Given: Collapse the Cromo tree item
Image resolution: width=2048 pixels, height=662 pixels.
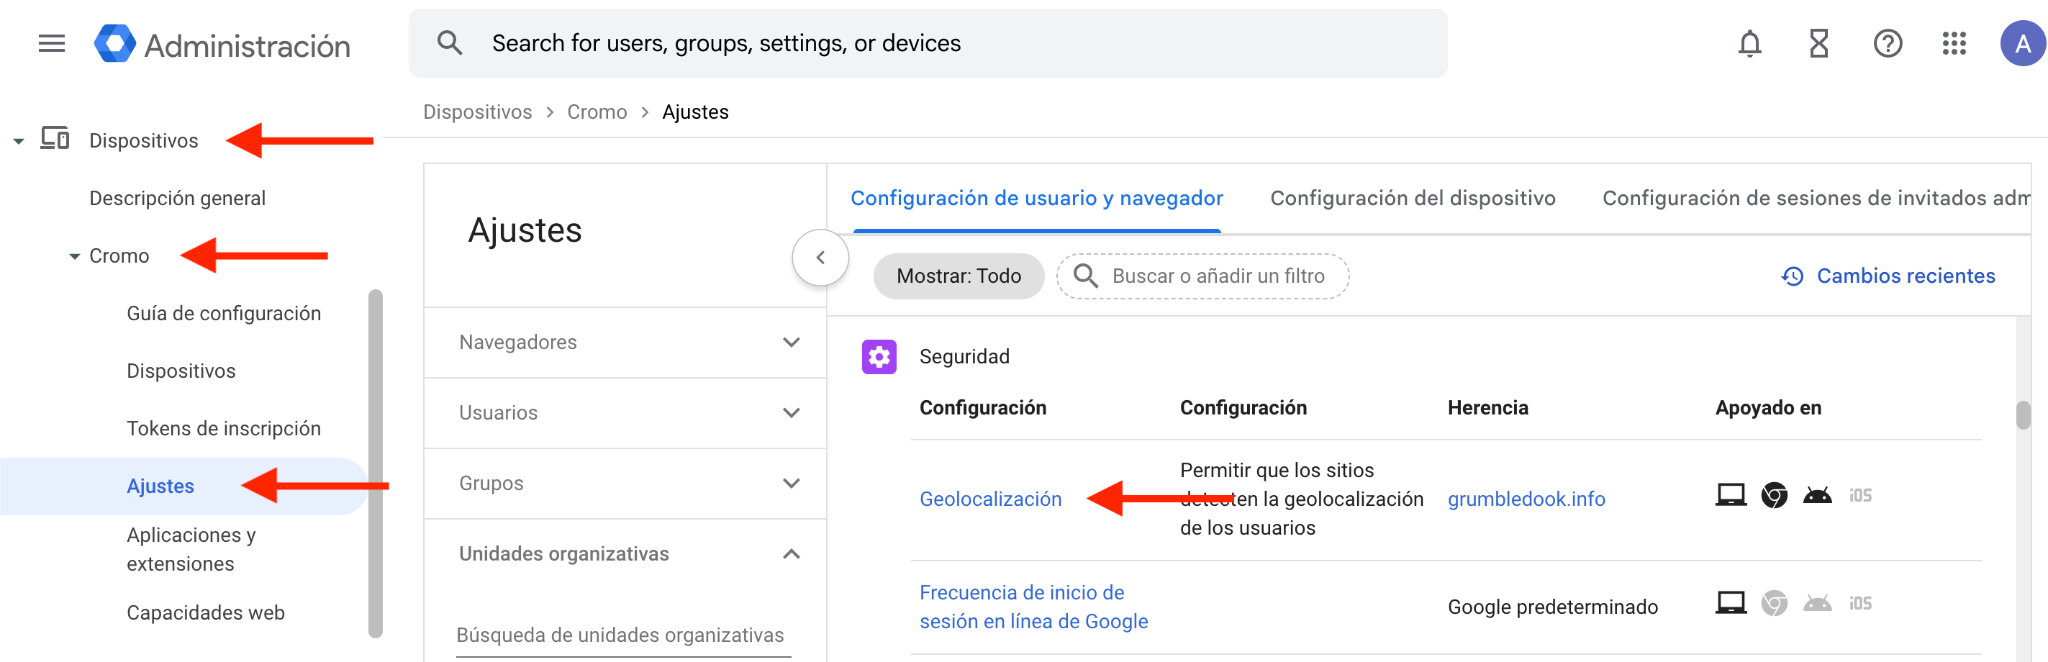Looking at the screenshot, I should click(74, 257).
